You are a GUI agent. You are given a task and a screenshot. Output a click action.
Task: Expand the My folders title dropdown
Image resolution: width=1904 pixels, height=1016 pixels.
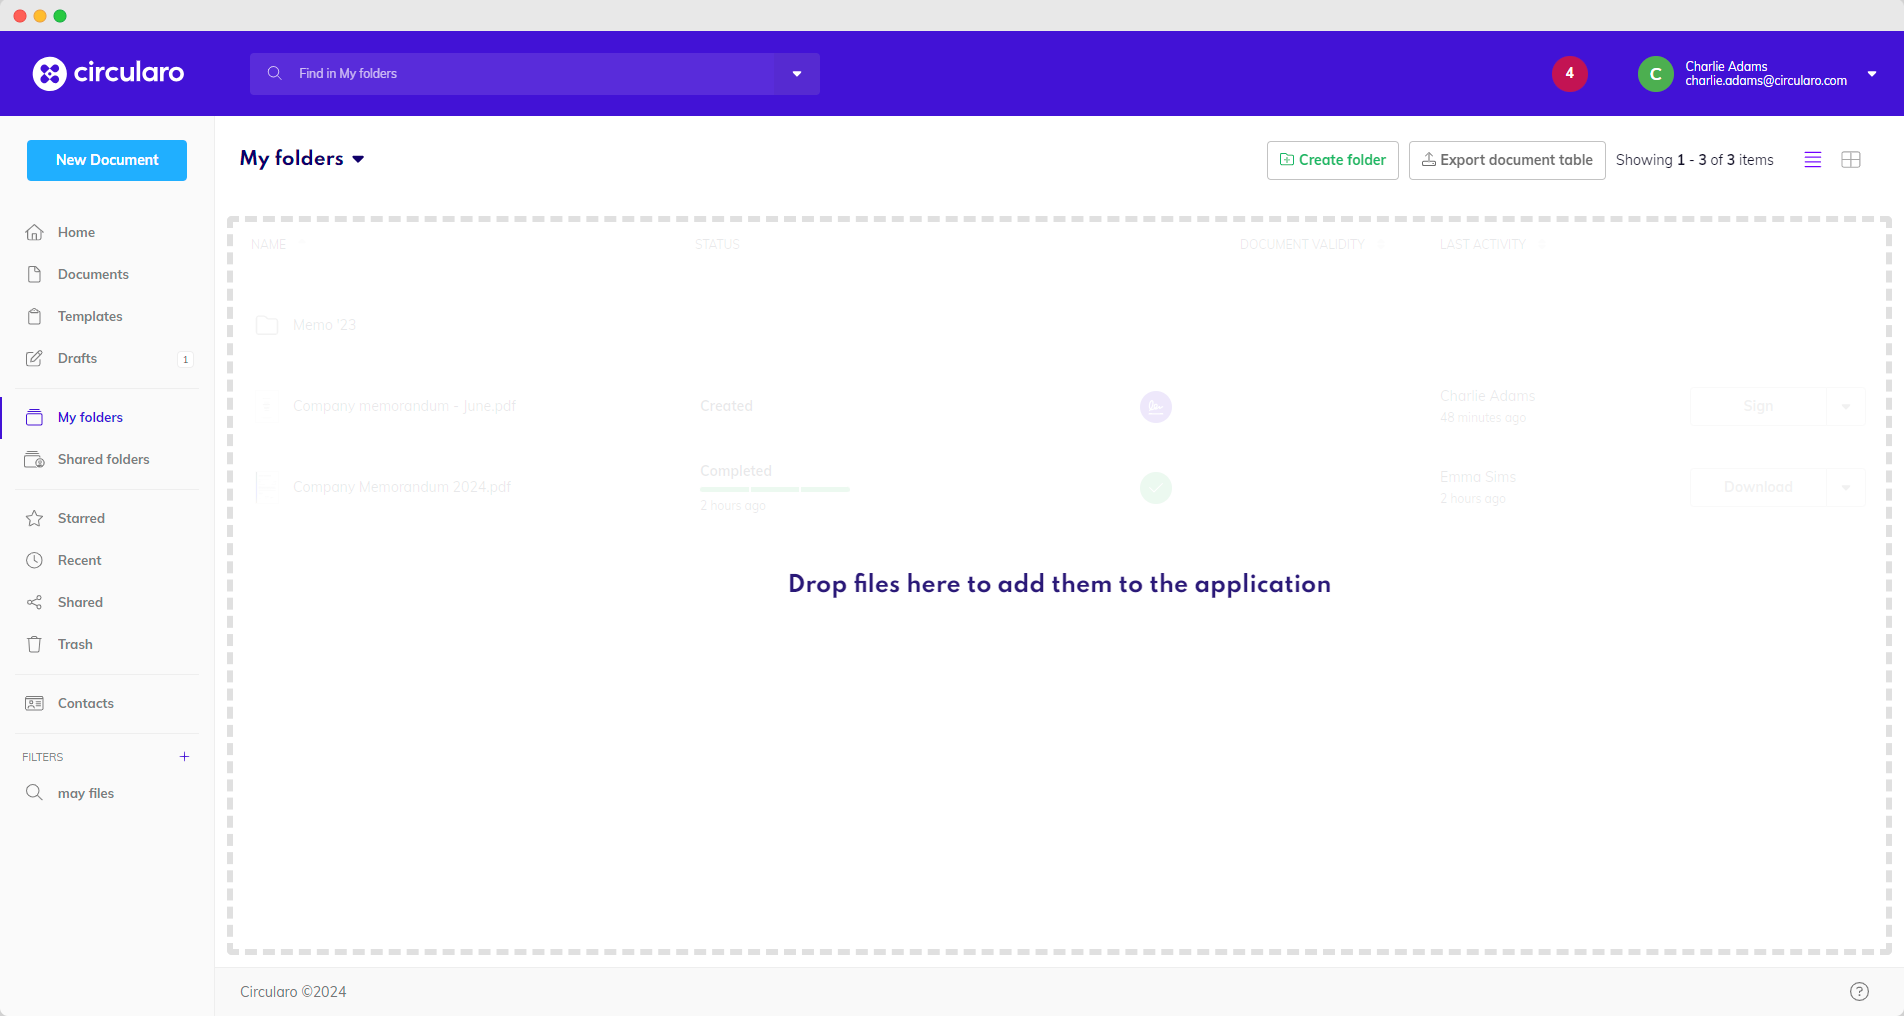click(358, 159)
